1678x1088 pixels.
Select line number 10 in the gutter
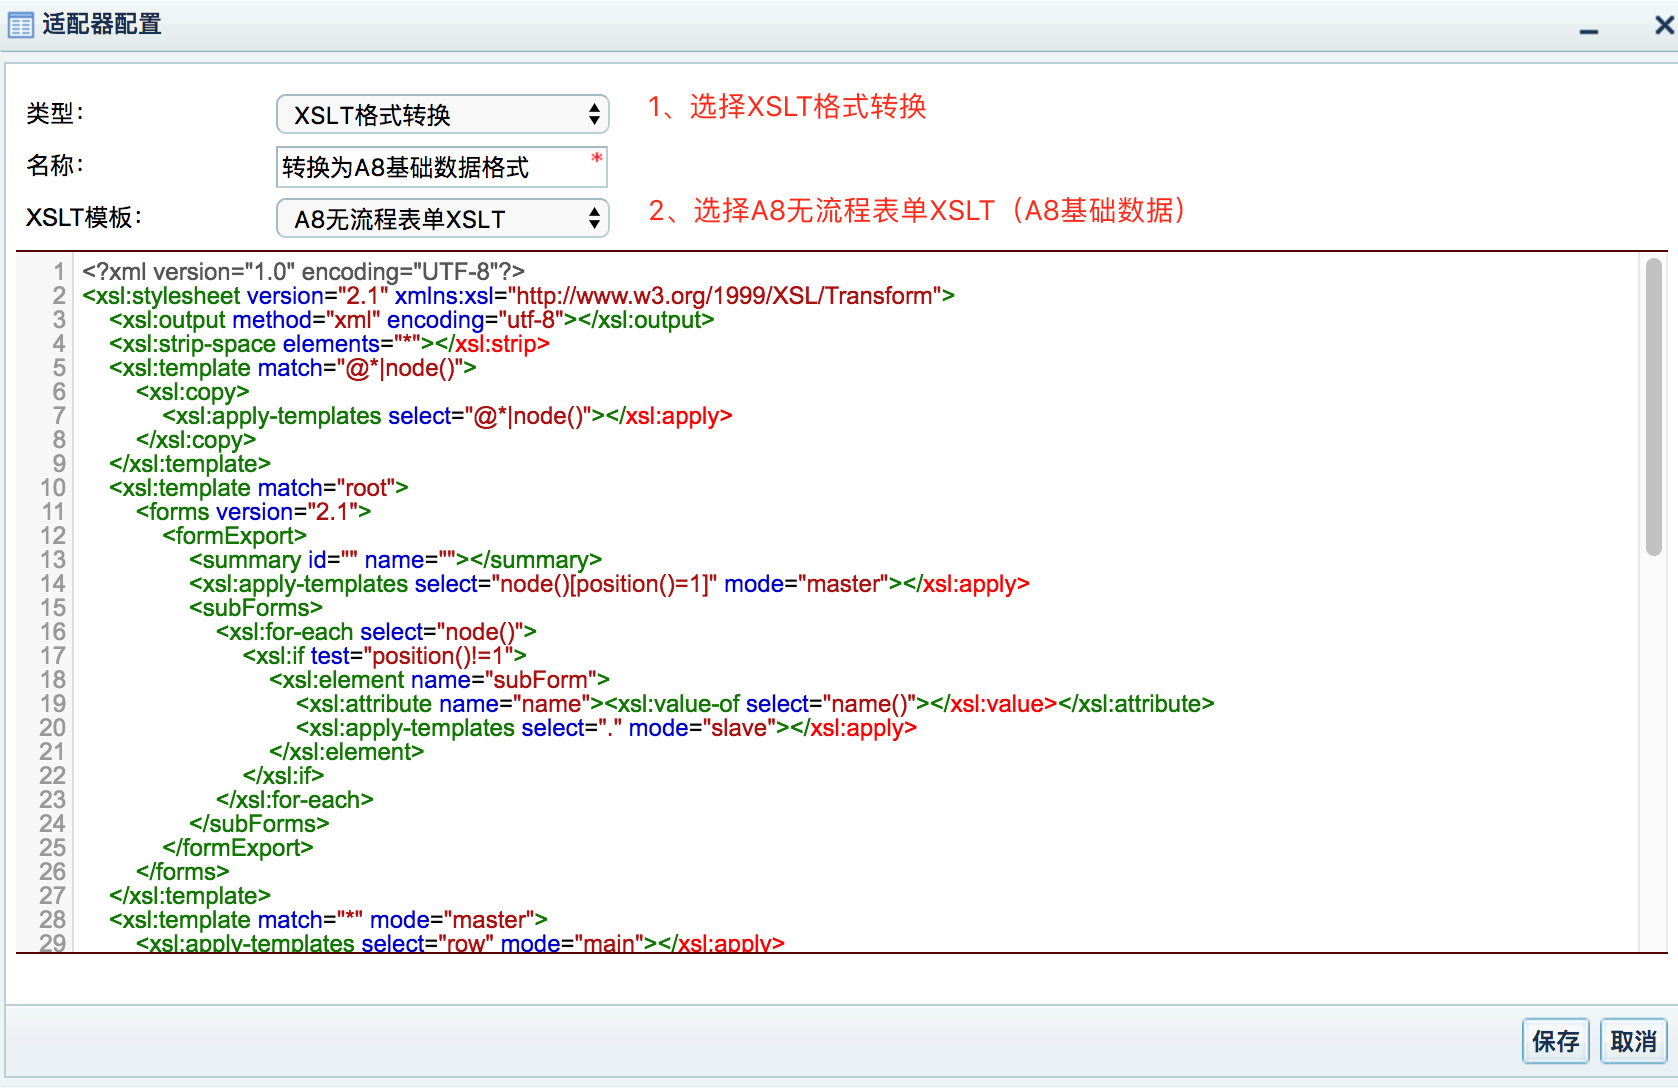coord(53,488)
